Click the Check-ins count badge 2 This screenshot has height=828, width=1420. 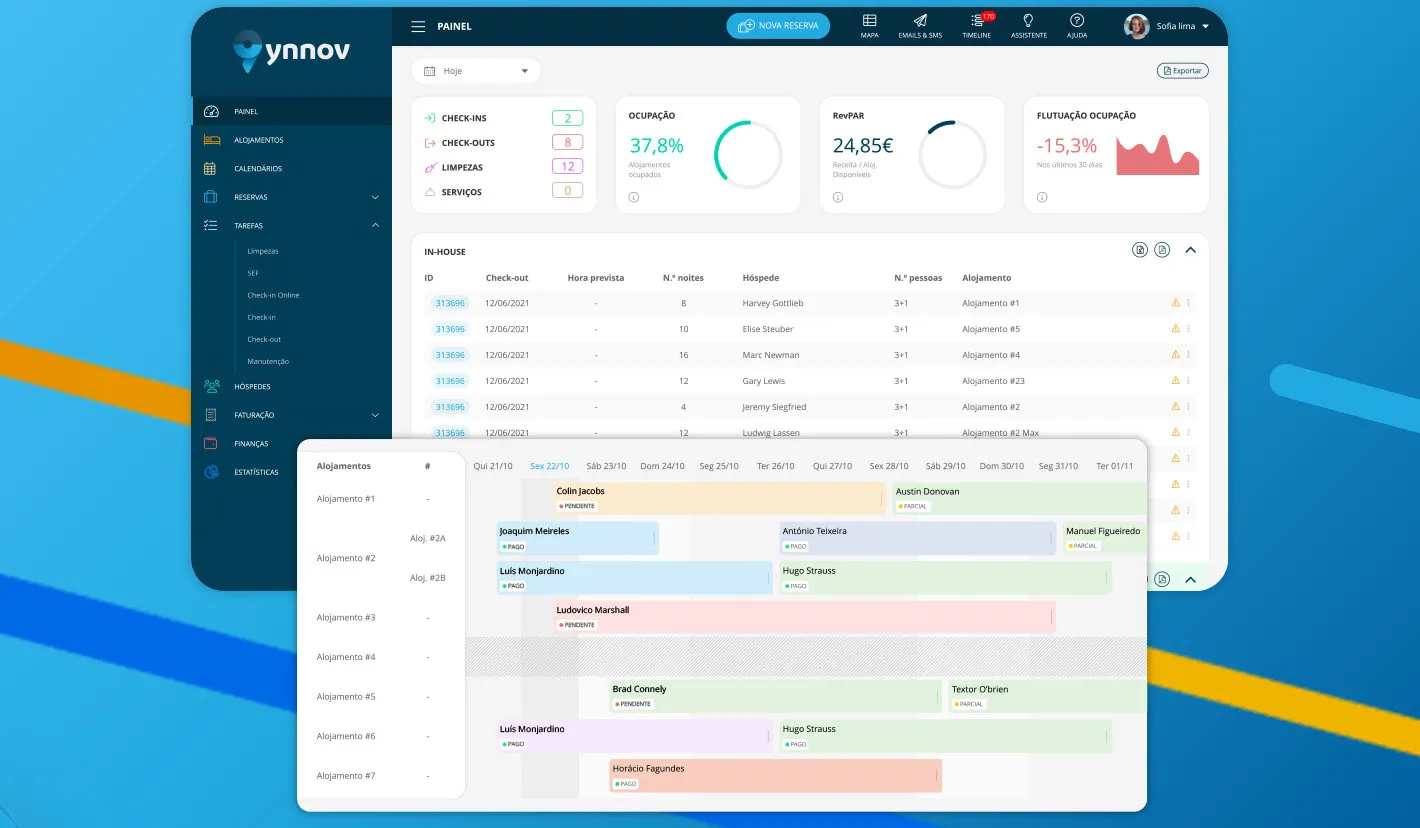tap(567, 118)
